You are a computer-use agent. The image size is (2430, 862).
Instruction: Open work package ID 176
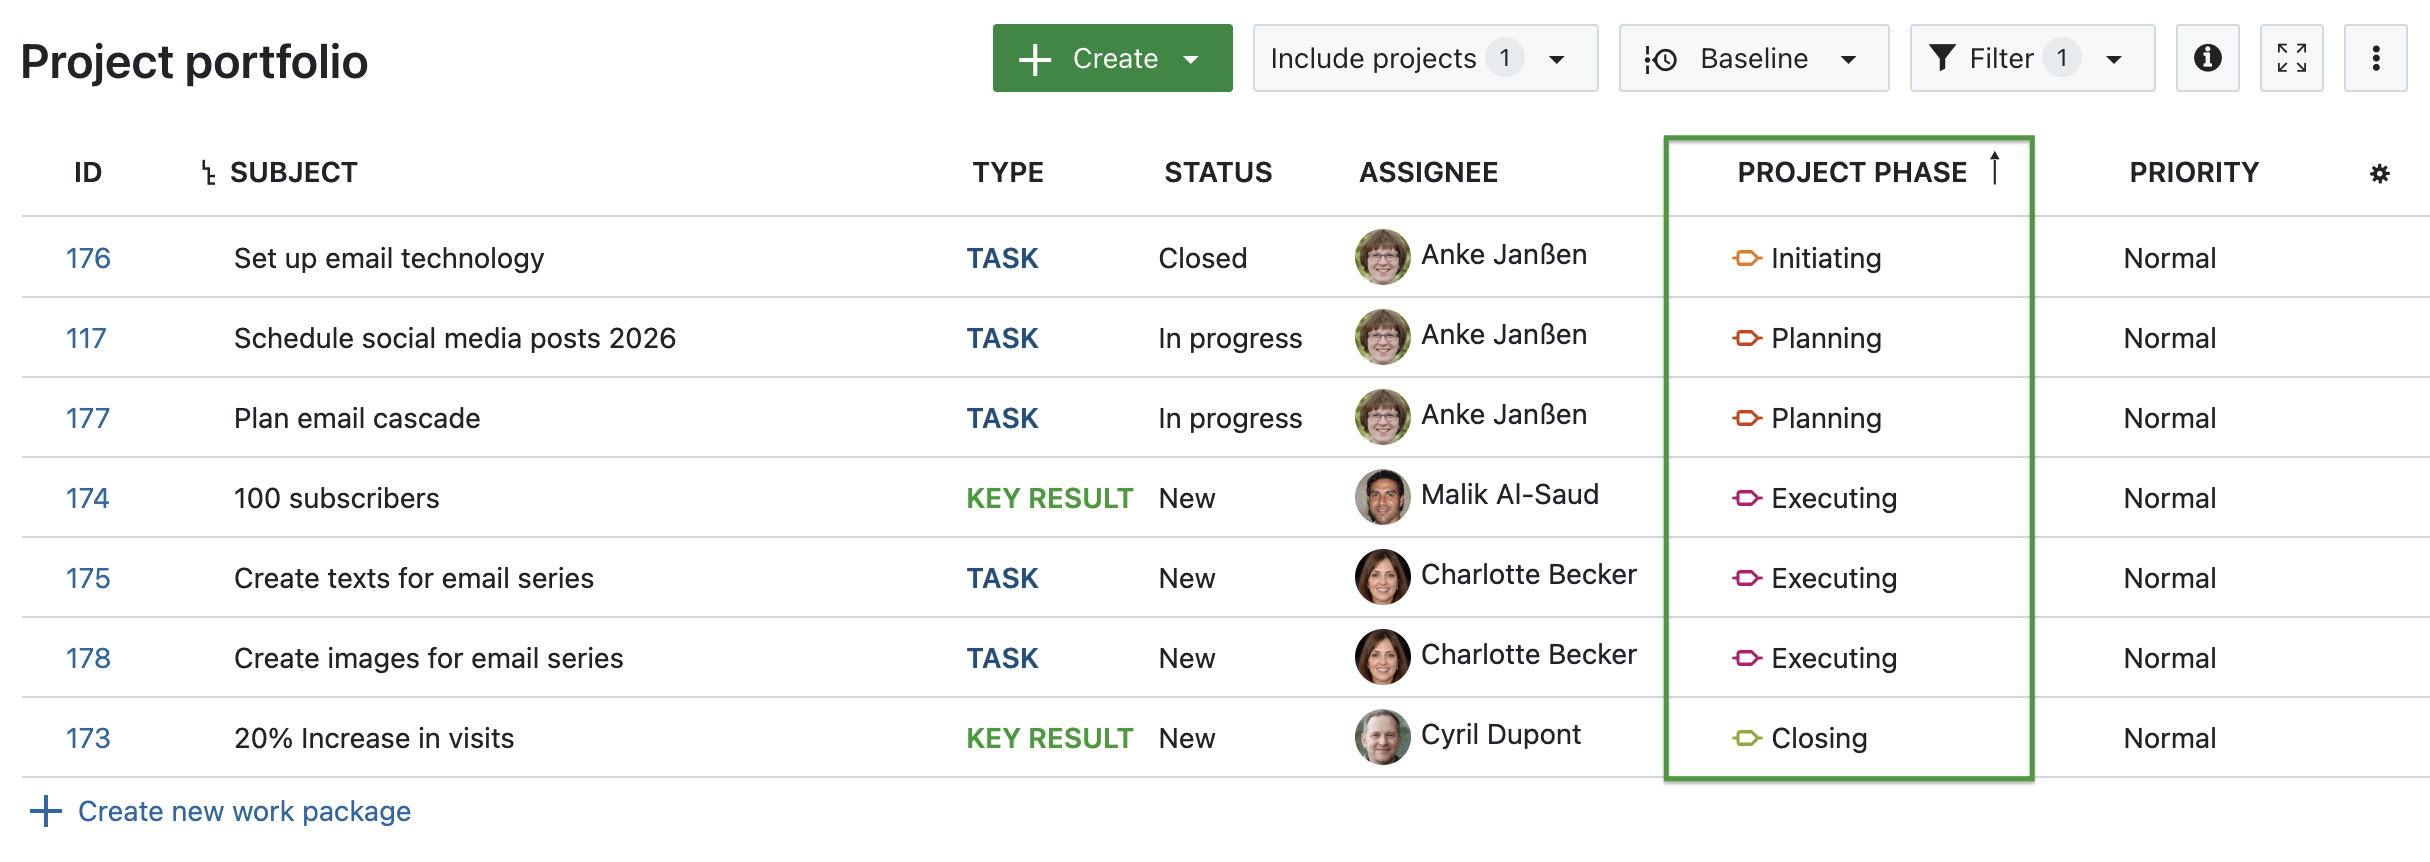[x=88, y=259]
